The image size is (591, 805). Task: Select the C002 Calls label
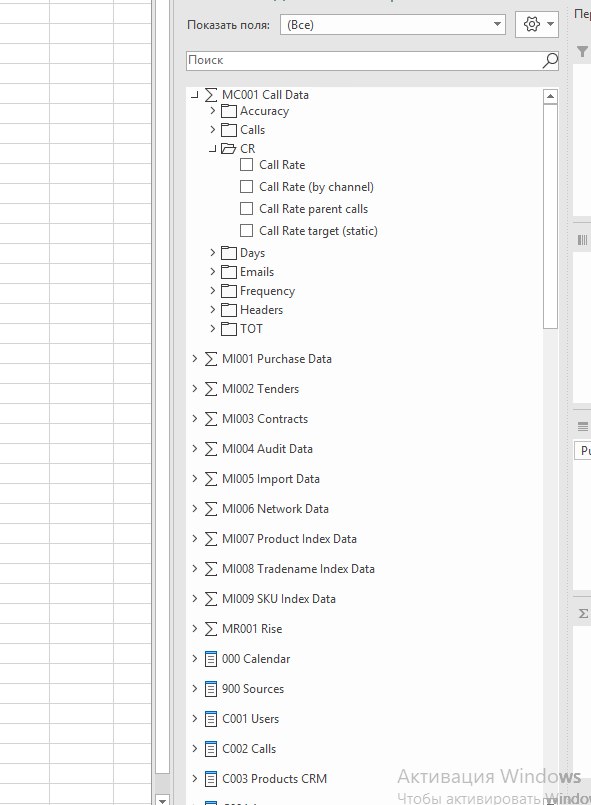(249, 749)
